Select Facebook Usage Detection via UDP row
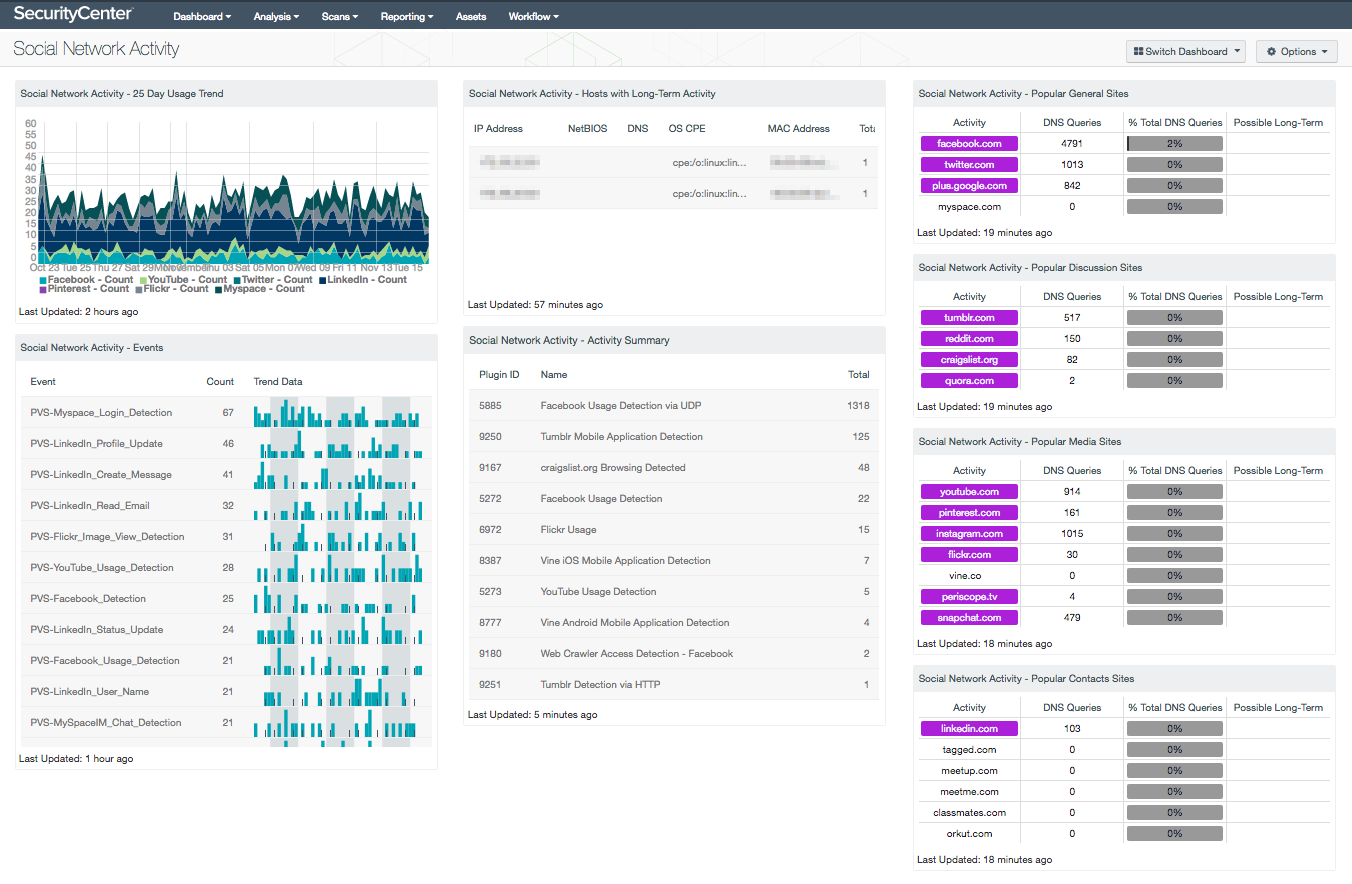Image resolution: width=1352 pixels, height=884 pixels. tap(674, 406)
